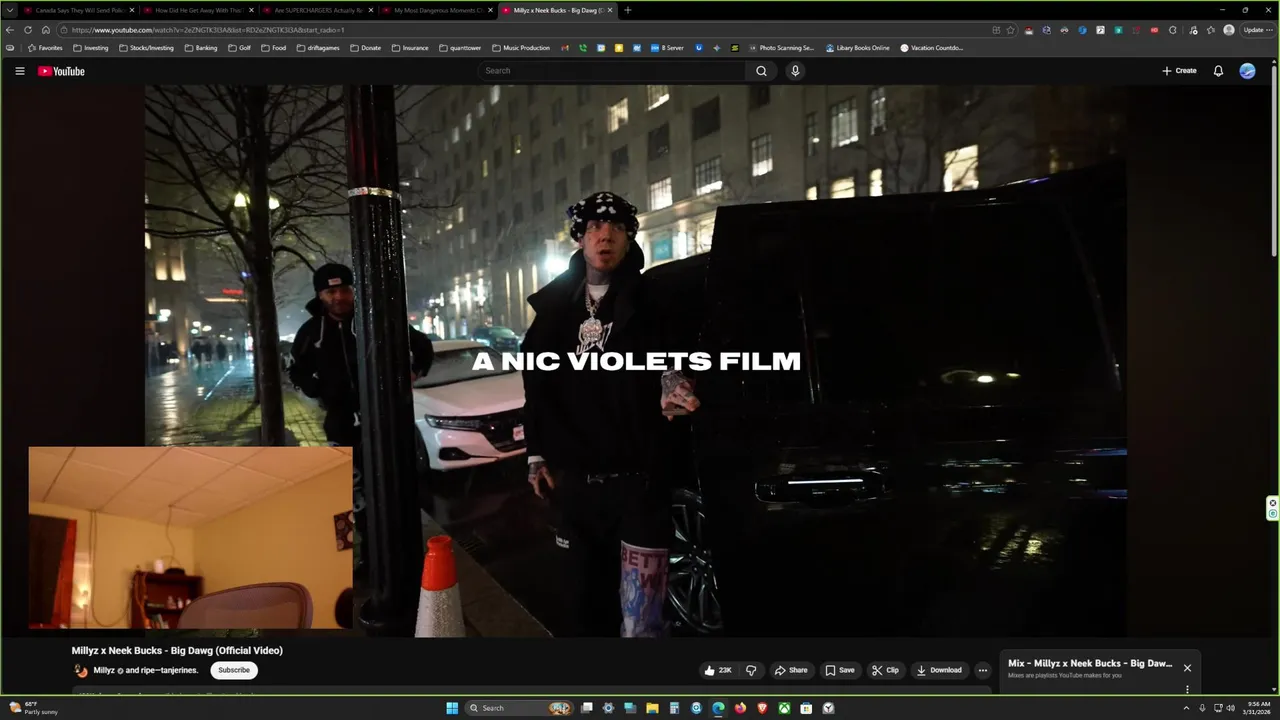Image resolution: width=1280 pixels, height=720 pixels.
Task: Open the driftagames bookmark folder
Action: tap(319, 48)
